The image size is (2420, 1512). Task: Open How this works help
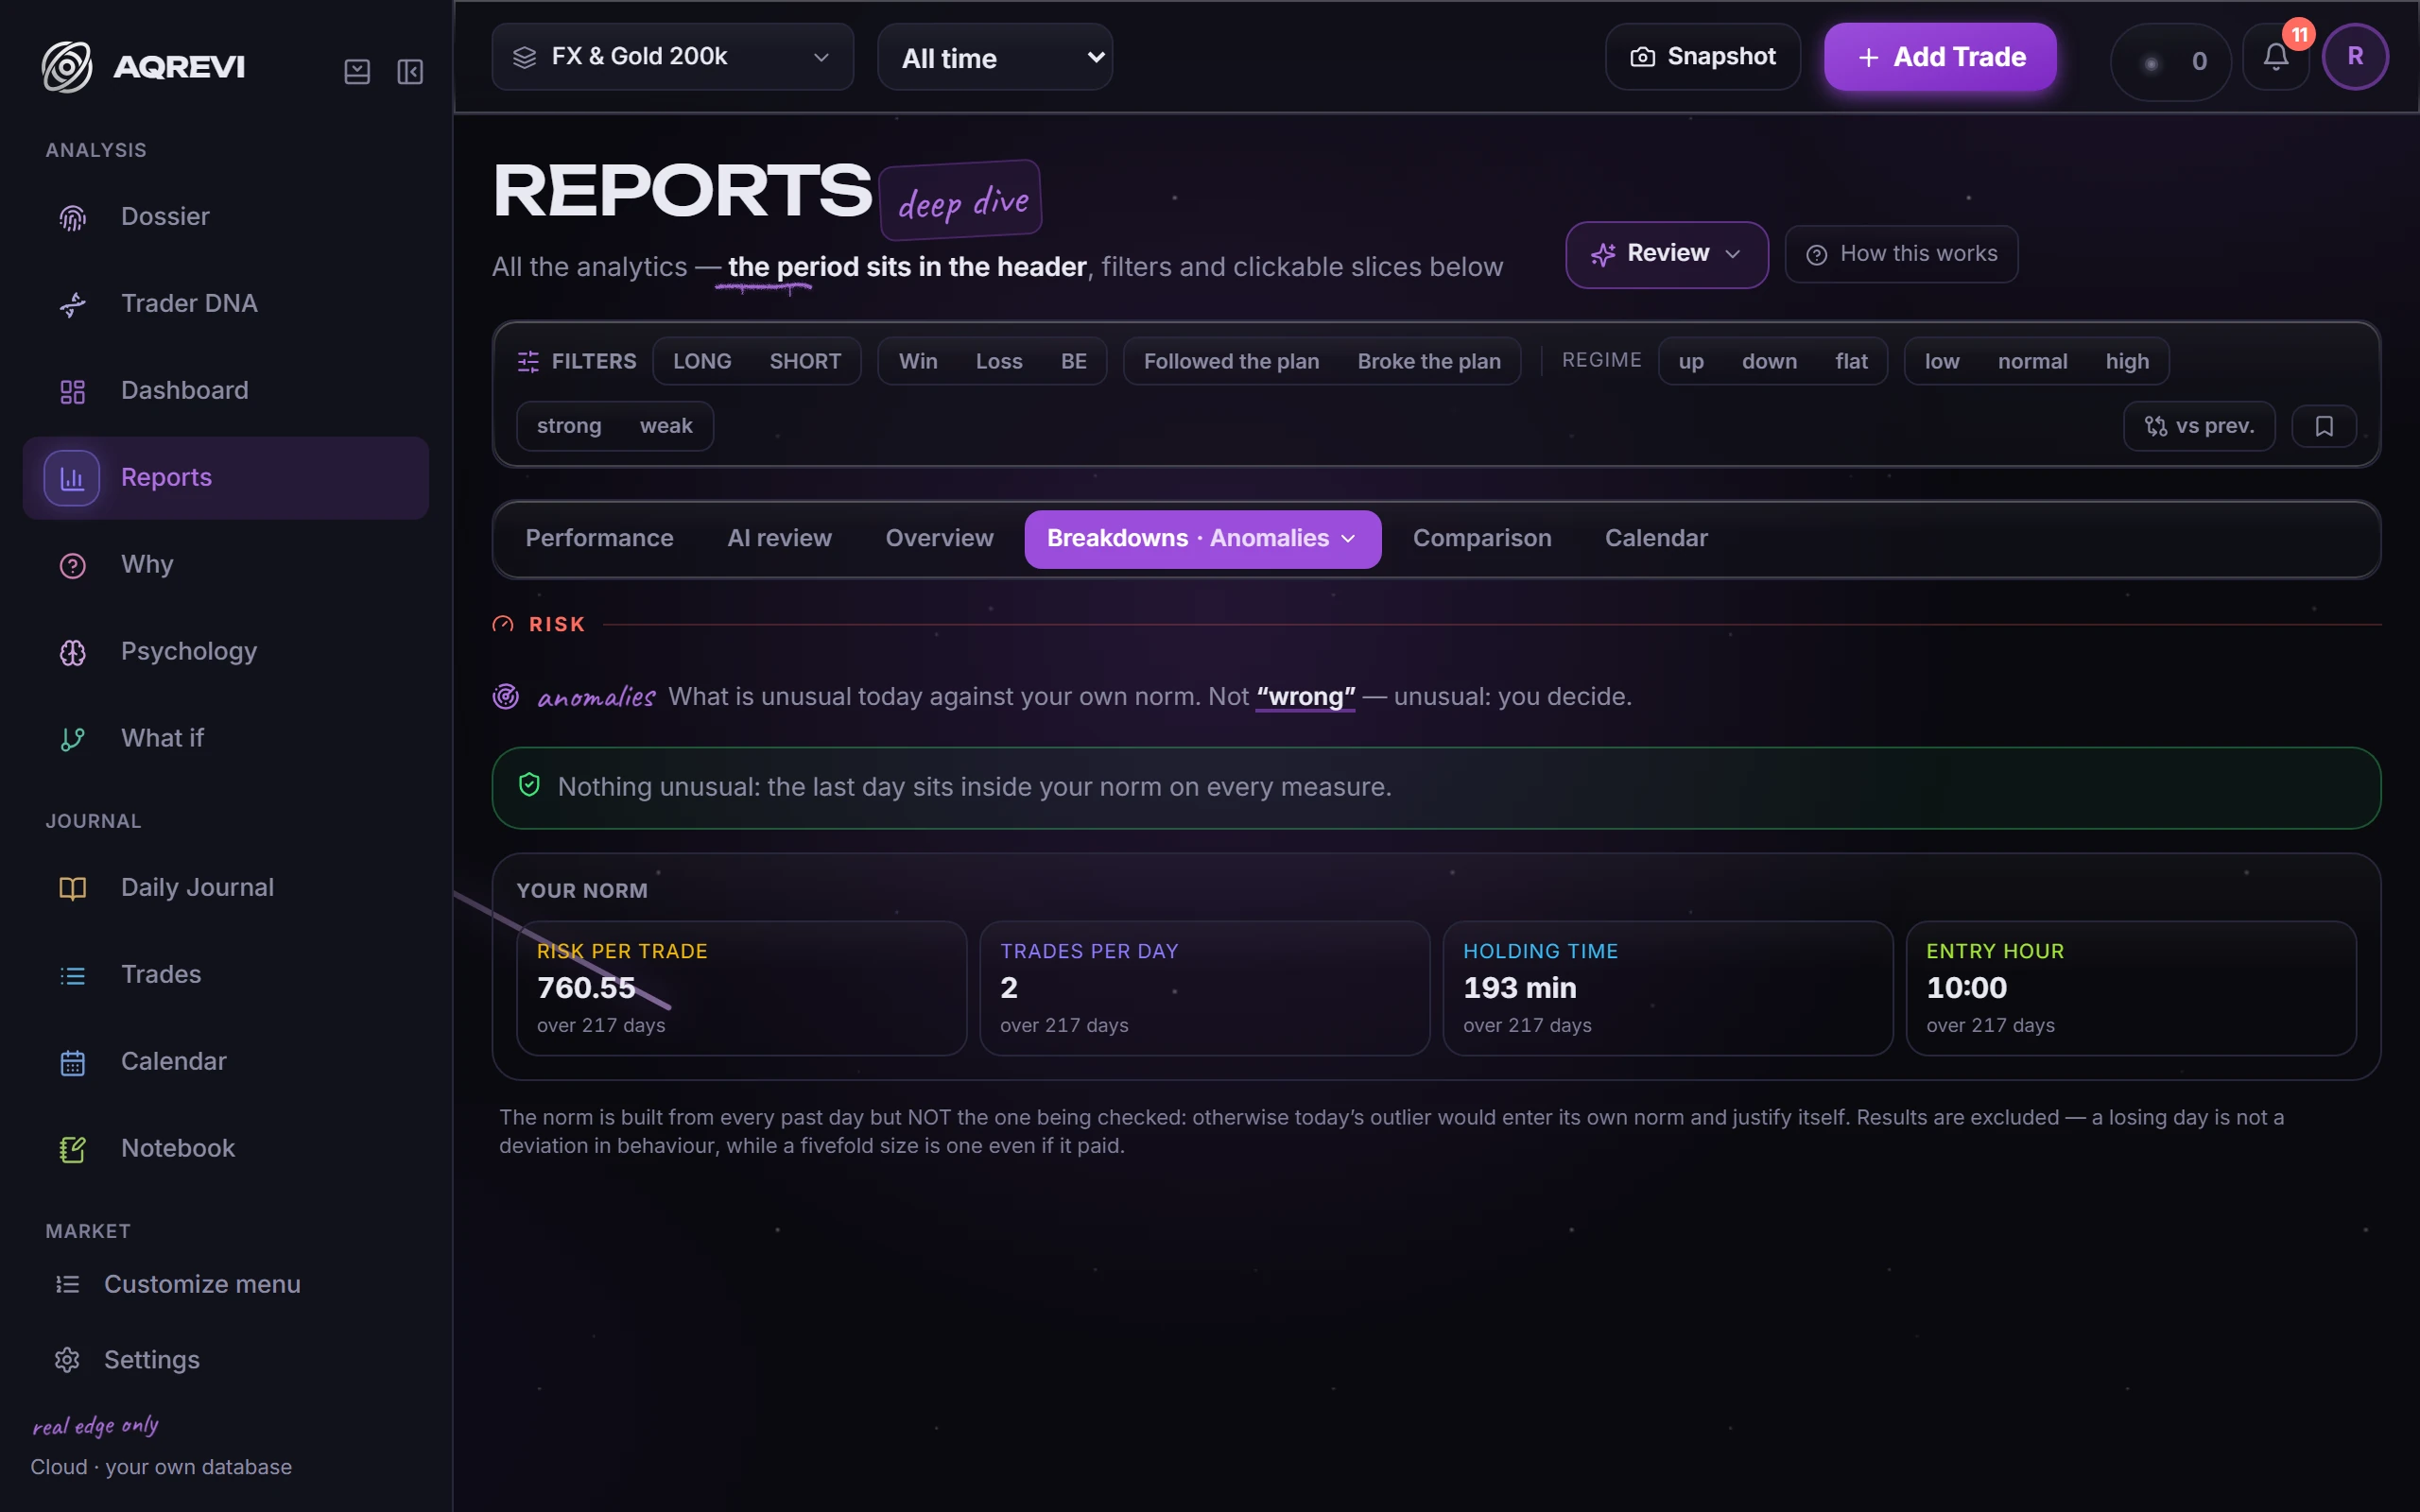tap(1900, 254)
